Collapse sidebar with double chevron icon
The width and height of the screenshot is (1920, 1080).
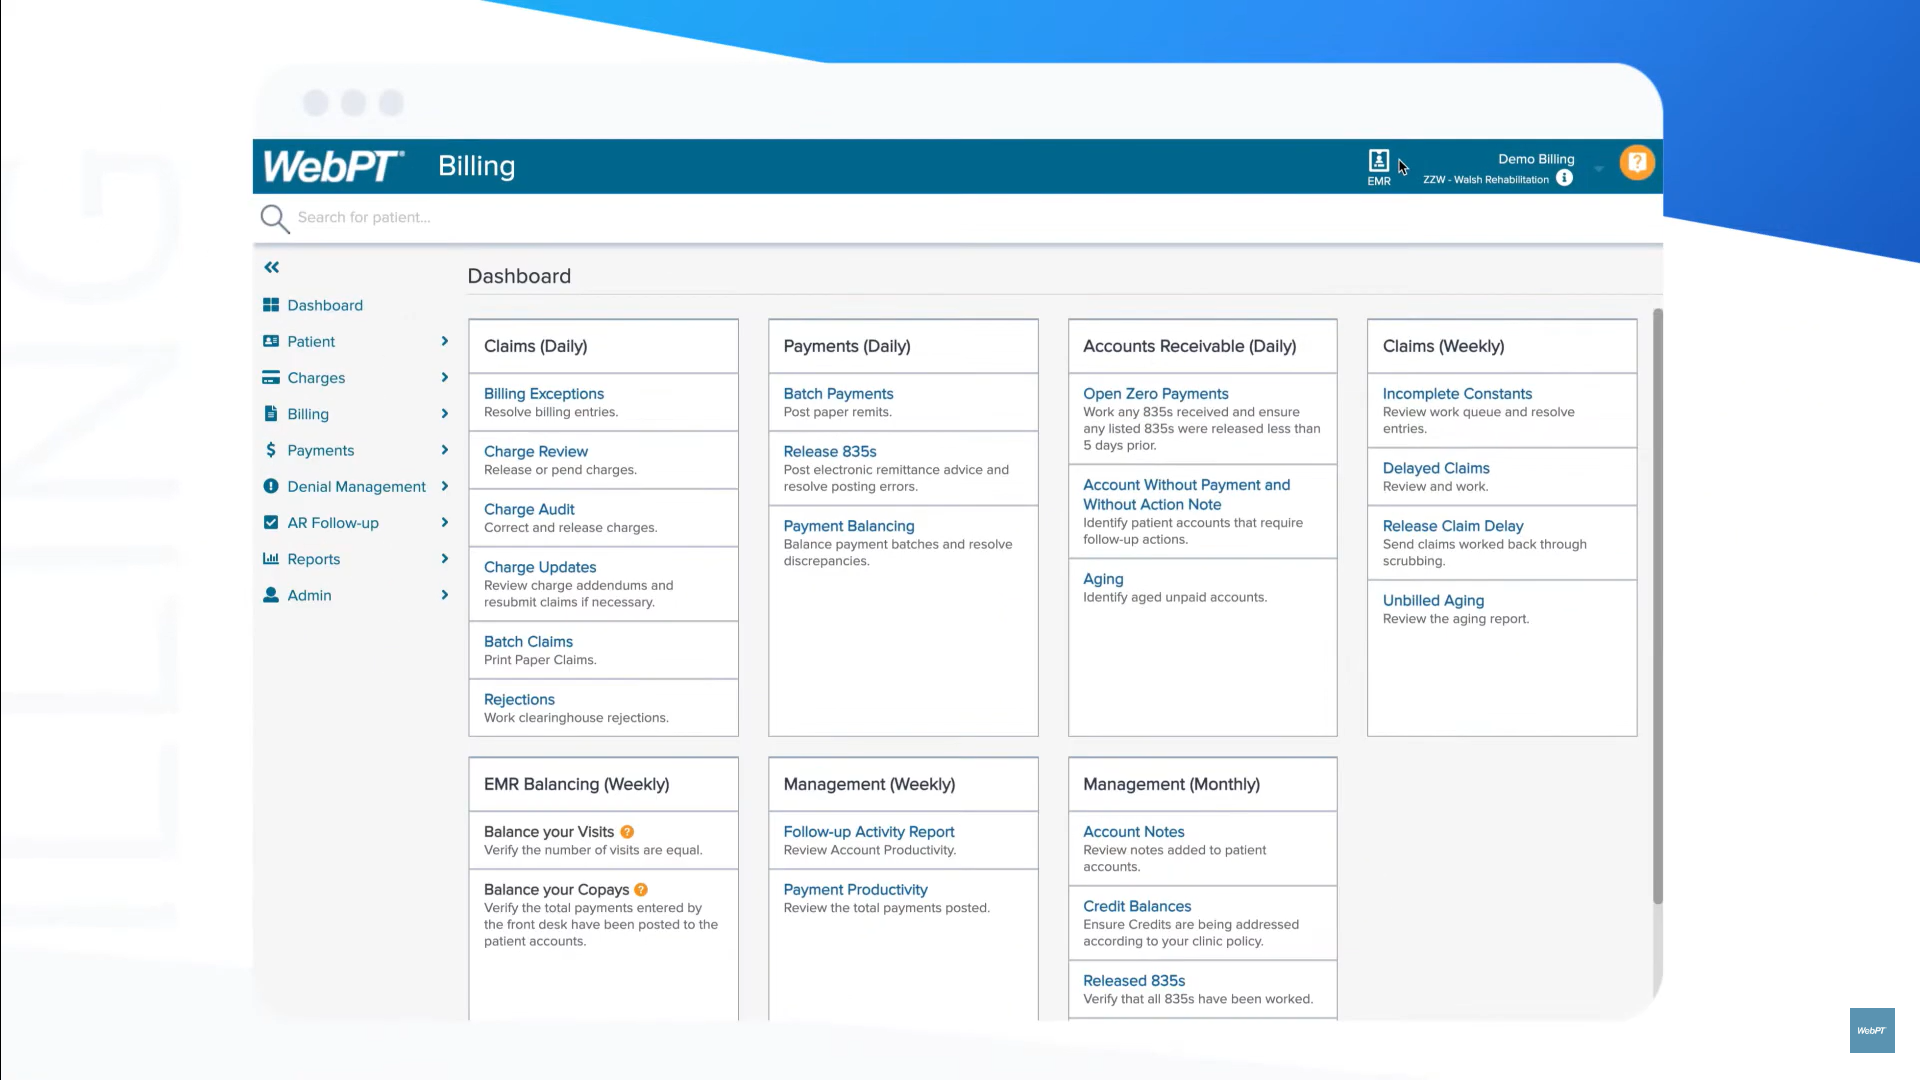272,267
